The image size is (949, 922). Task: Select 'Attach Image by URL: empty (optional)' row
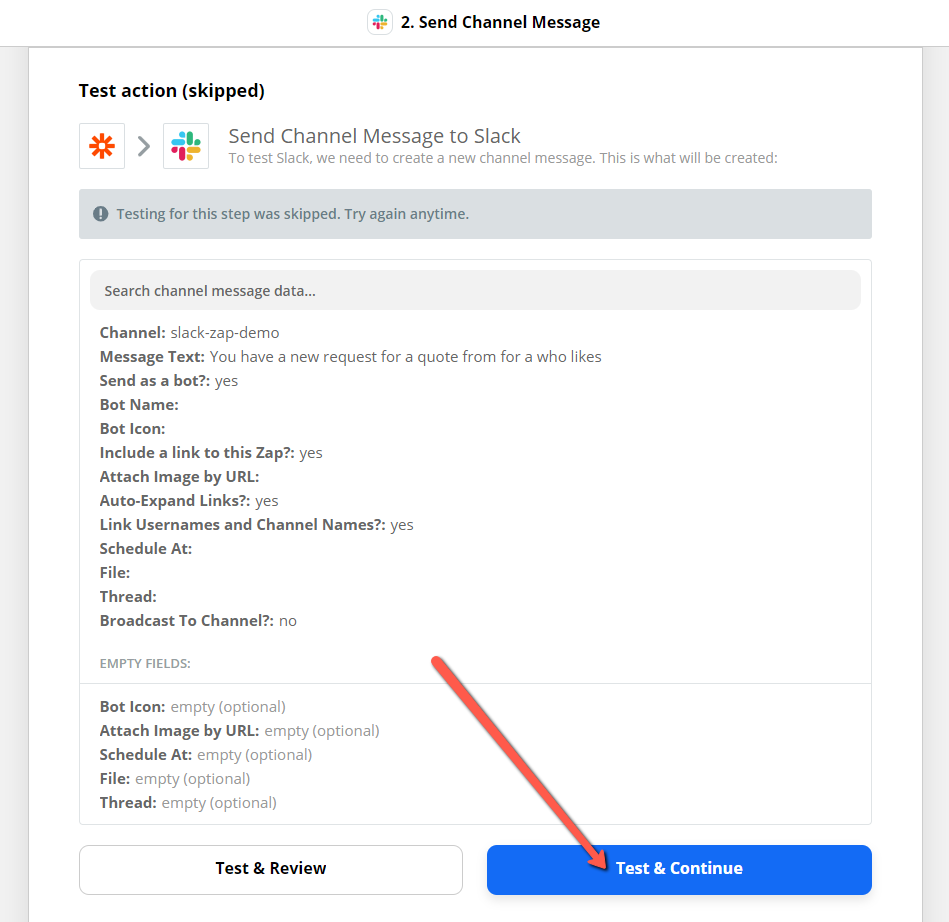pos(240,731)
